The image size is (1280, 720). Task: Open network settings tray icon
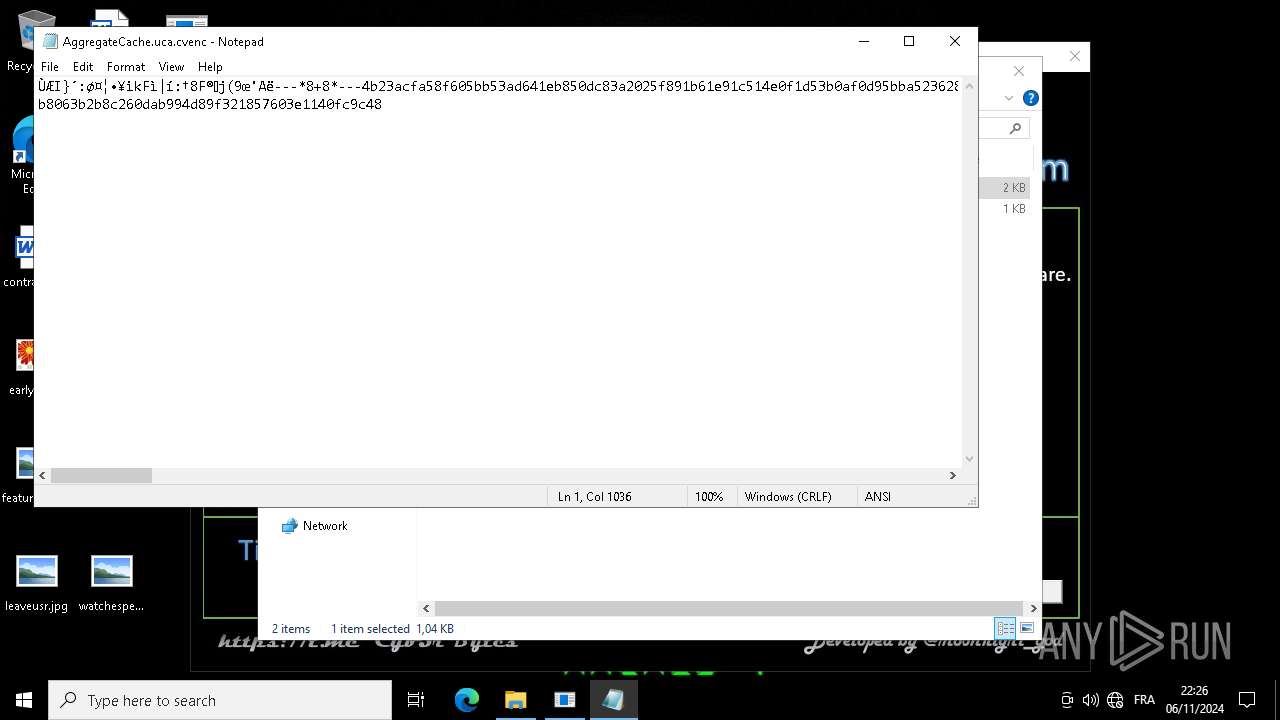click(x=1115, y=700)
